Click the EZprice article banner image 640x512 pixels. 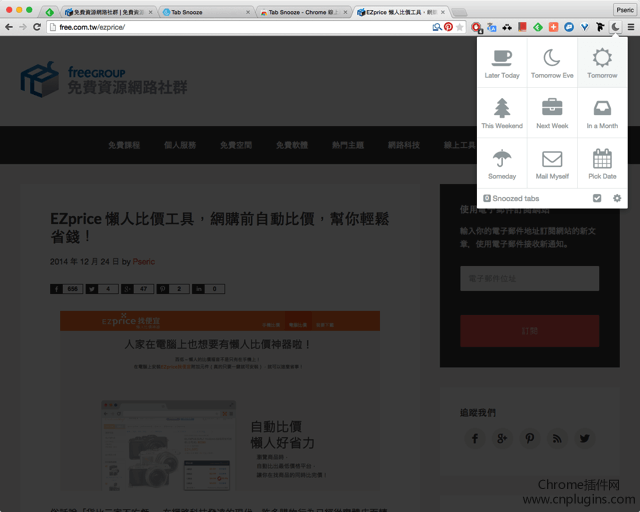pyautogui.click(x=220, y=401)
